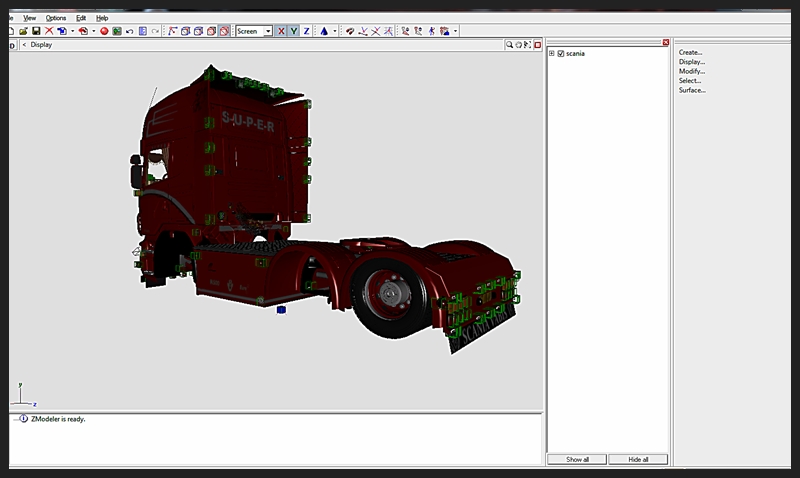Expand the scania tree node
This screenshot has width=800, height=478.
pyautogui.click(x=551, y=53)
